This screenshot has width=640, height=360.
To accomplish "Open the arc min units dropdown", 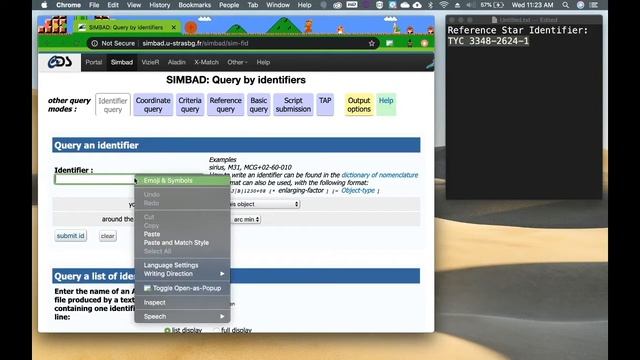I will pos(246,219).
